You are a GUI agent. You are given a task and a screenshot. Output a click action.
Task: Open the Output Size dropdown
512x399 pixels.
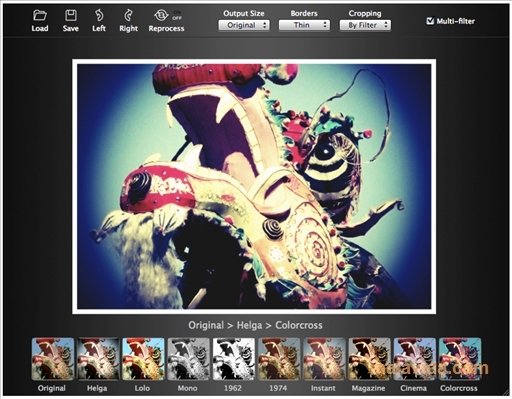point(244,25)
